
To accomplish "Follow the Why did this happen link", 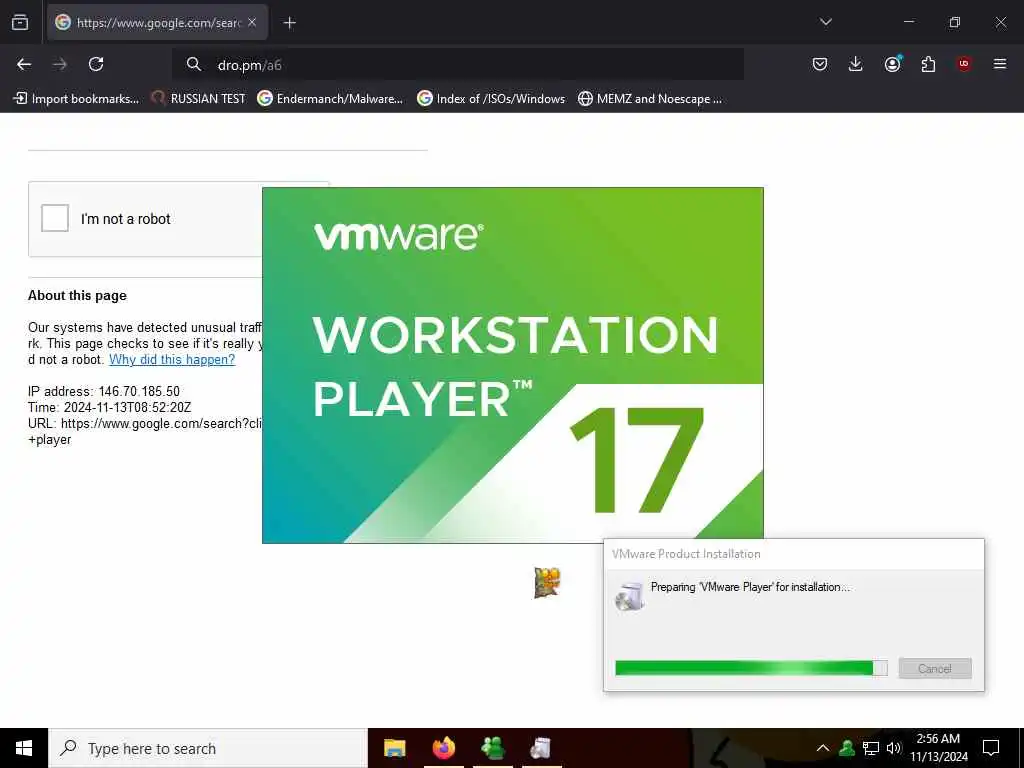I will click(x=172, y=359).
